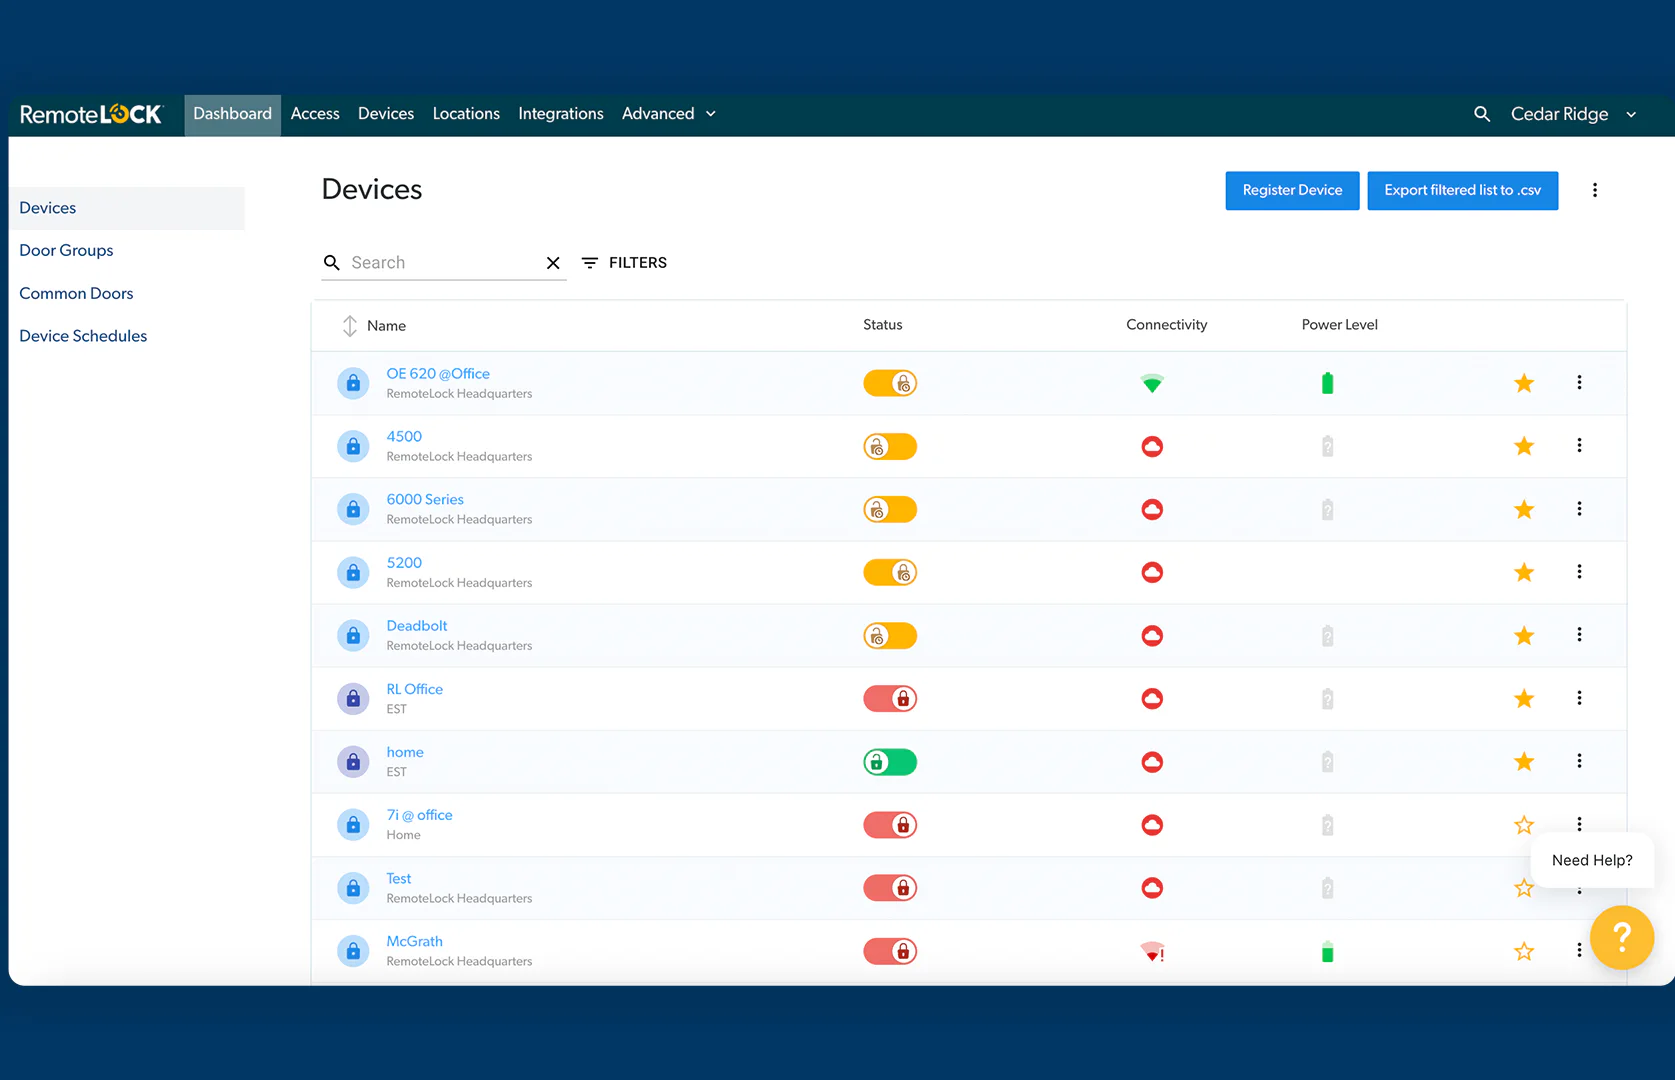Open the Test device link

point(399,879)
